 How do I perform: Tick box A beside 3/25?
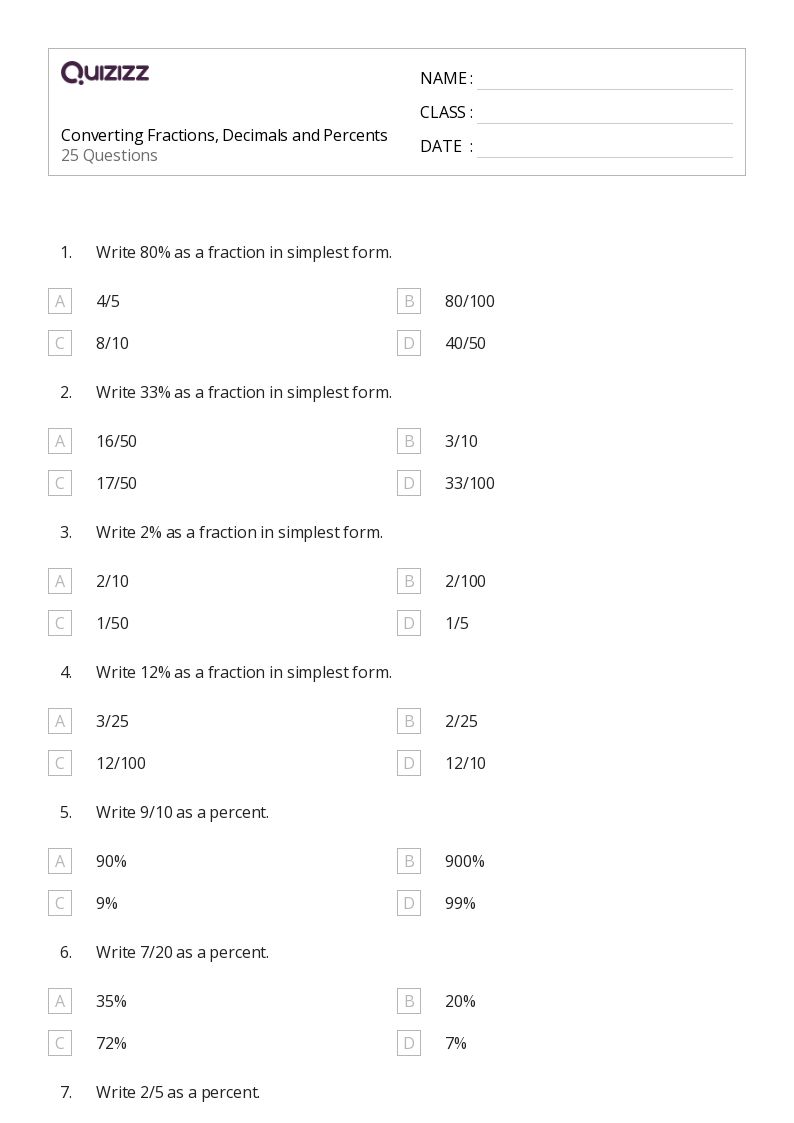point(60,720)
